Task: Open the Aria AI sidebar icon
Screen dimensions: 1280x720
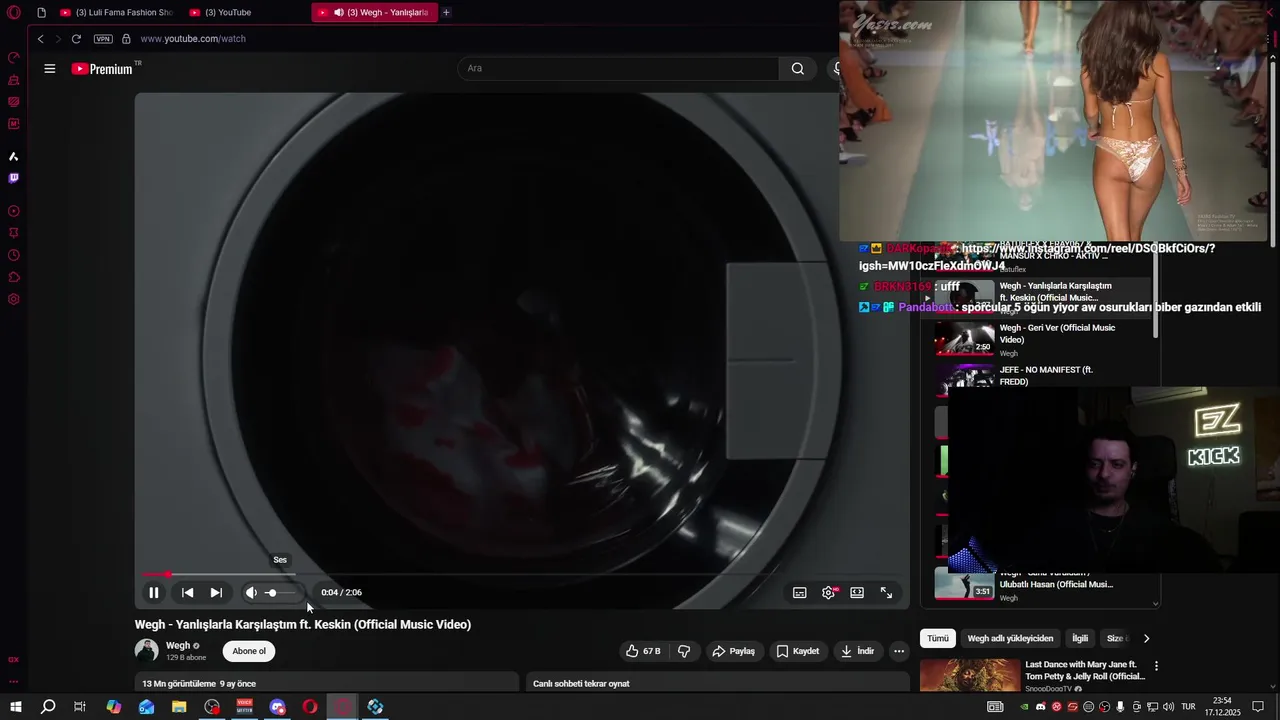Action: point(14,156)
